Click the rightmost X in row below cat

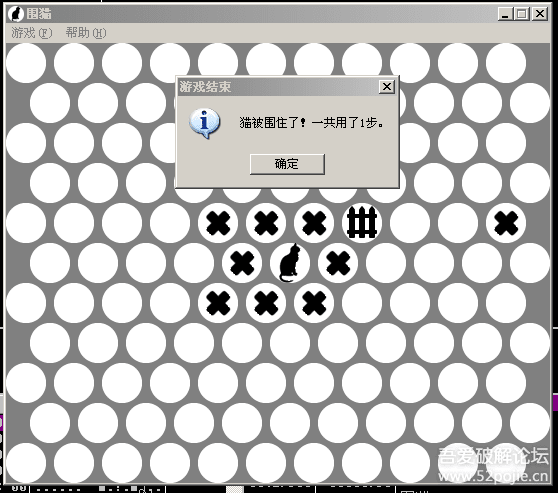[314, 303]
